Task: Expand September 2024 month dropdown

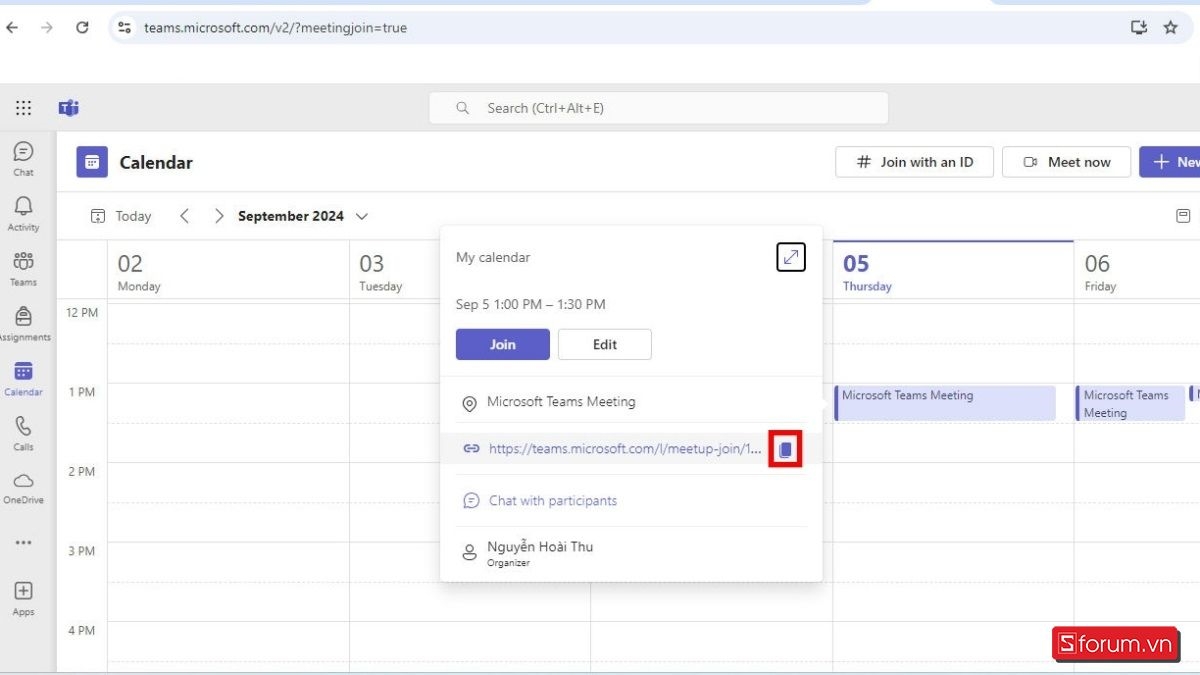Action: tap(303, 216)
